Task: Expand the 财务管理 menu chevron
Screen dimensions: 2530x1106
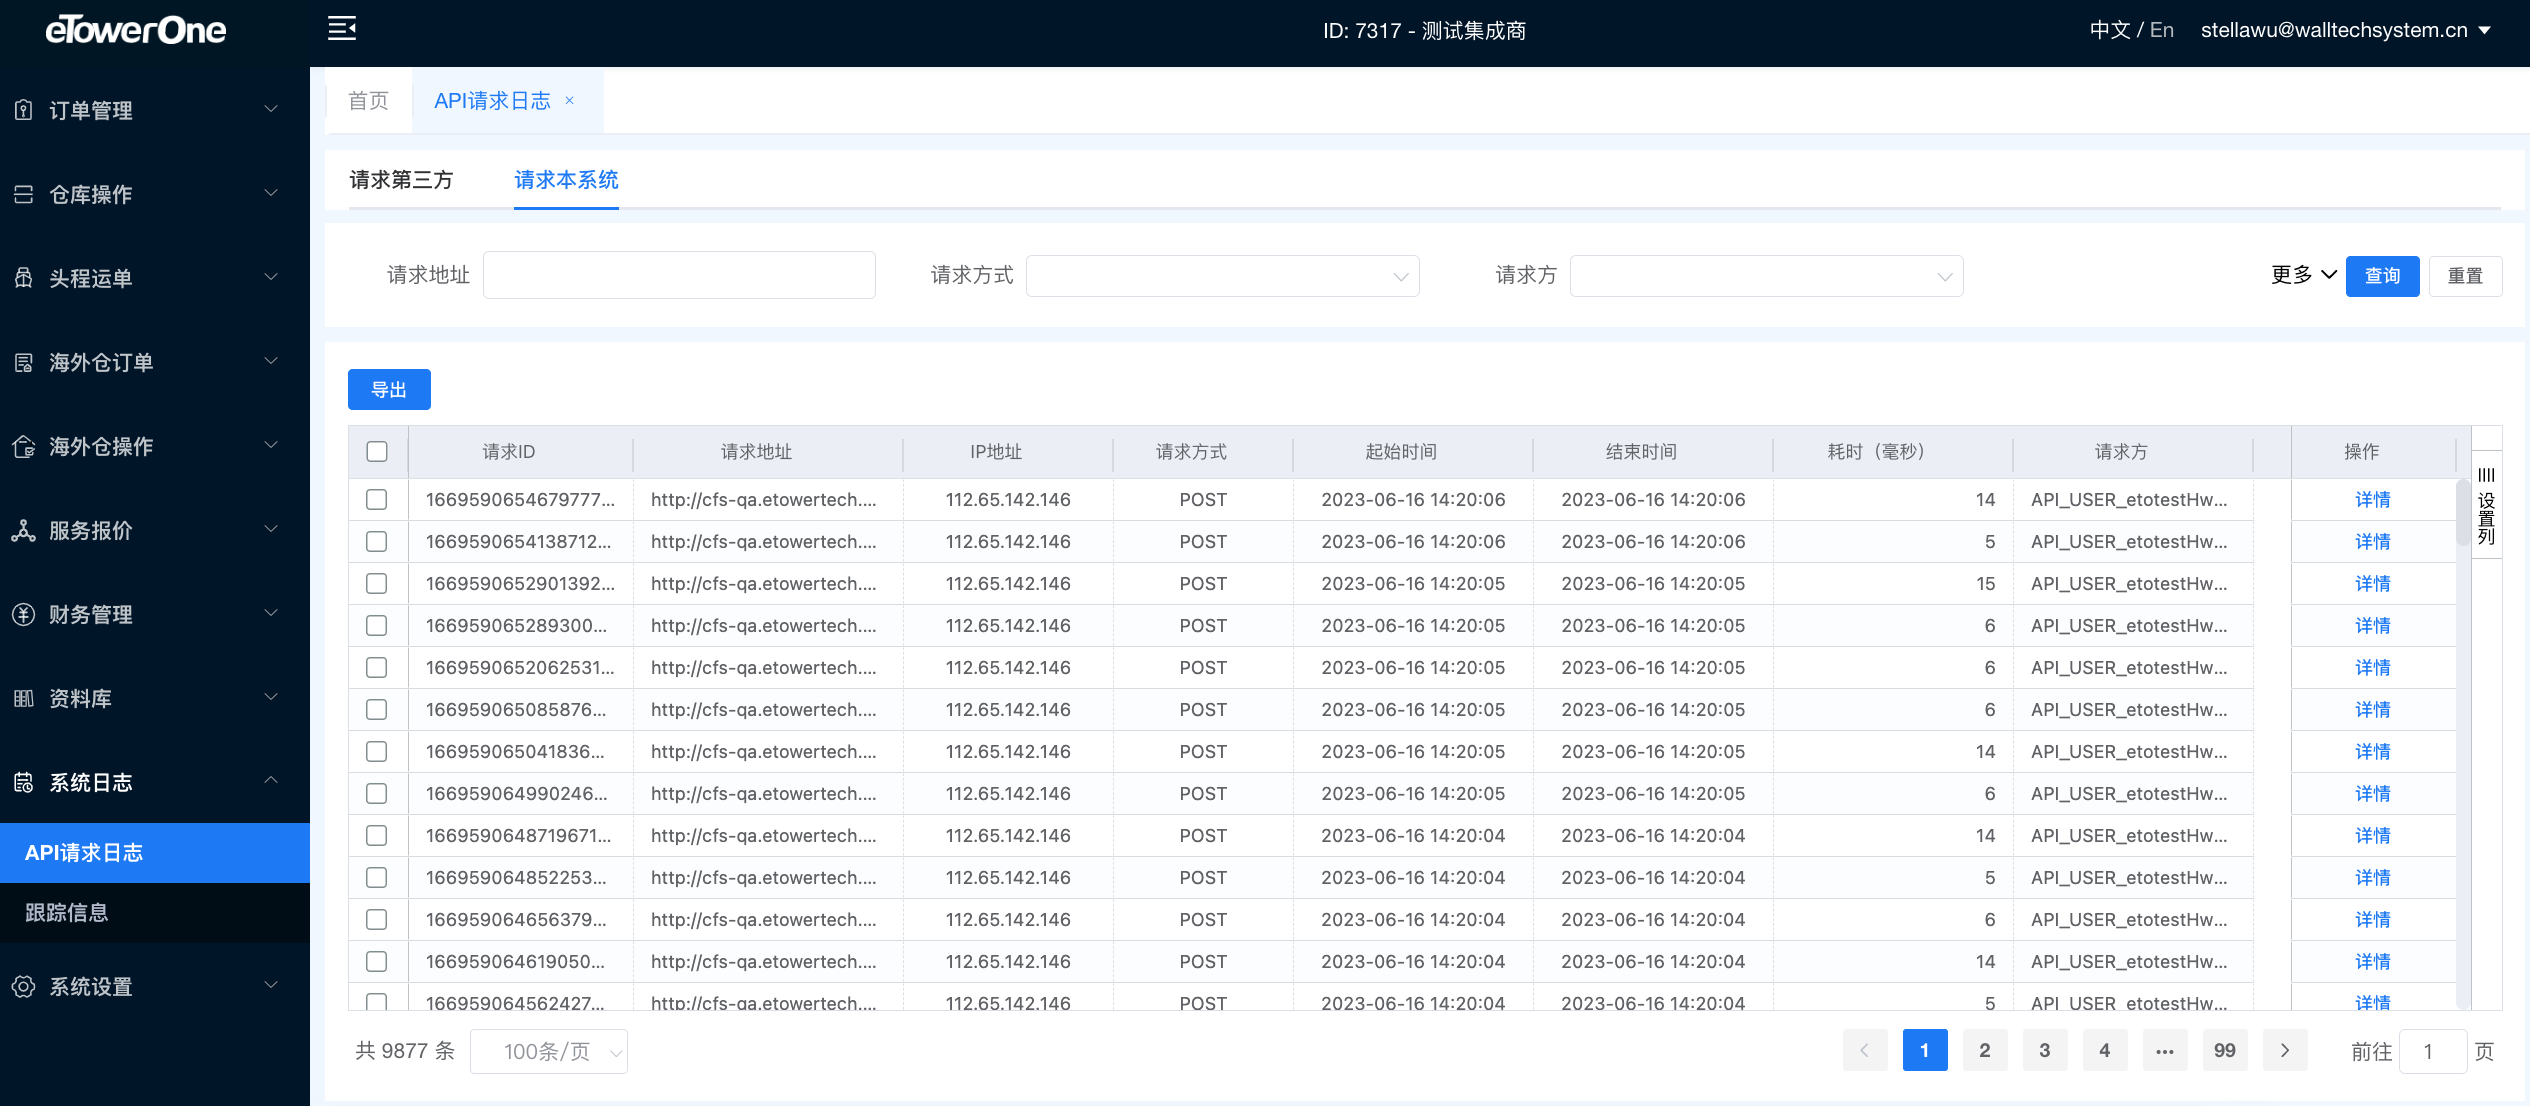Action: coord(271,613)
